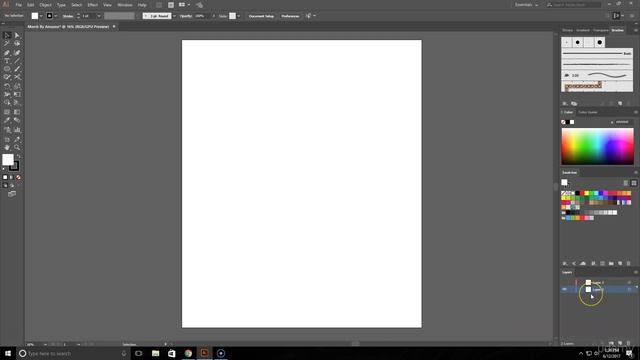The width and height of the screenshot is (640, 360).
Task: Switch swatches to thumbnail view
Action: point(633,183)
